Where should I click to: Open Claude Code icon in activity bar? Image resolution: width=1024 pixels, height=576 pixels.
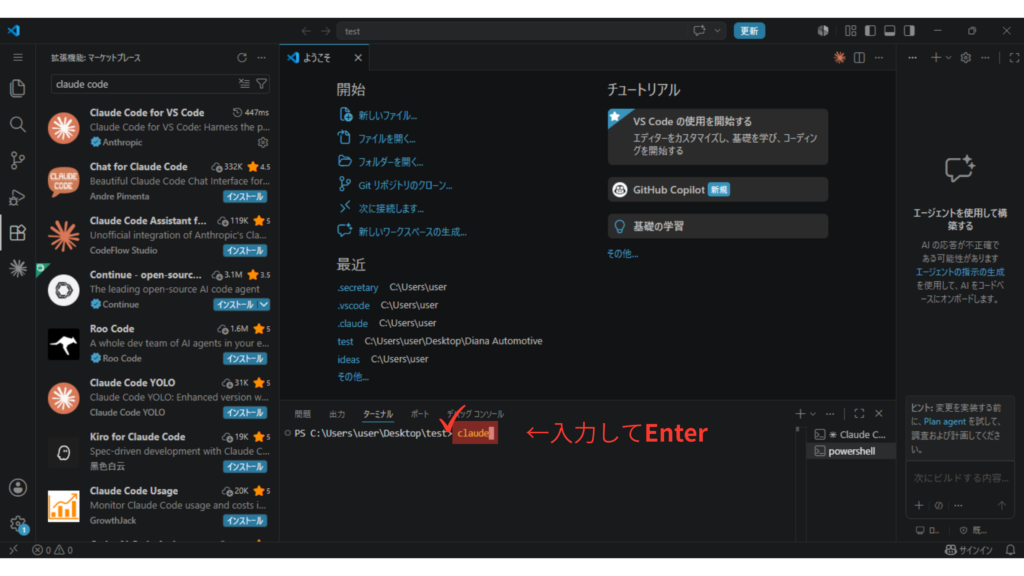click(x=18, y=268)
